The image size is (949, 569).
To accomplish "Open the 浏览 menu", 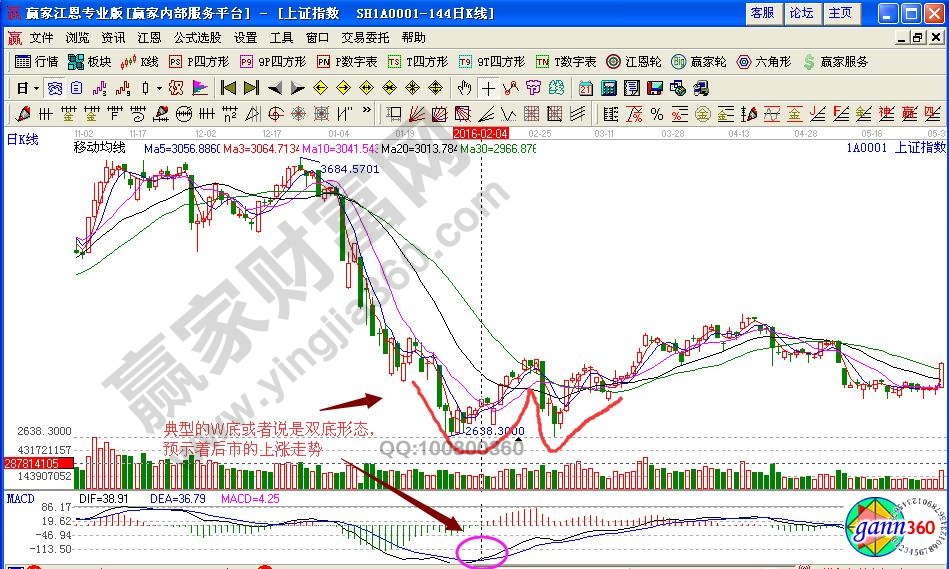I will (77, 38).
